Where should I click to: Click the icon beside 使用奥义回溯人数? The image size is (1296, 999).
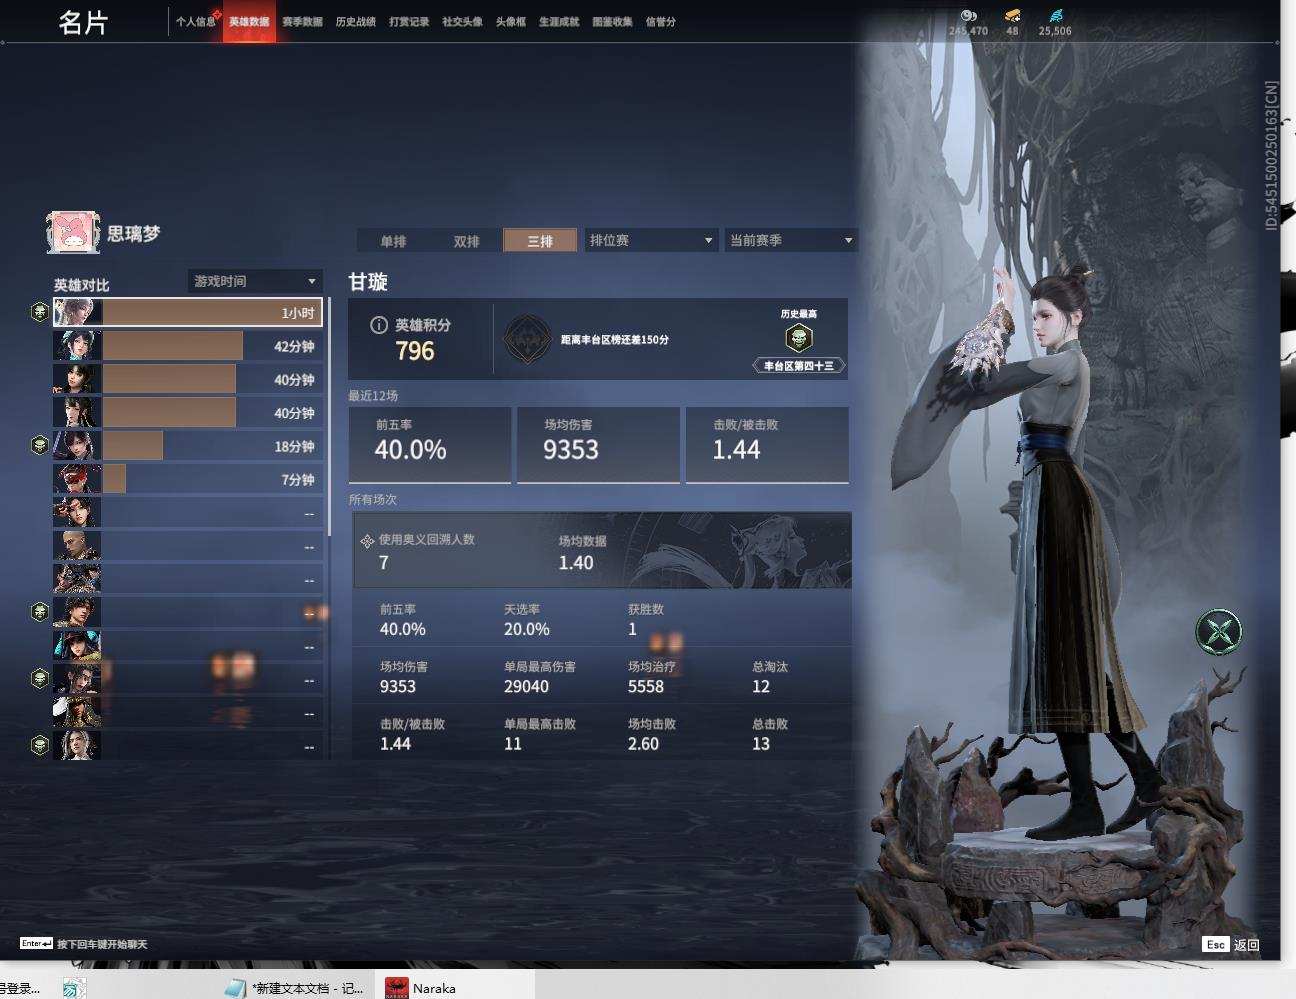(x=367, y=540)
